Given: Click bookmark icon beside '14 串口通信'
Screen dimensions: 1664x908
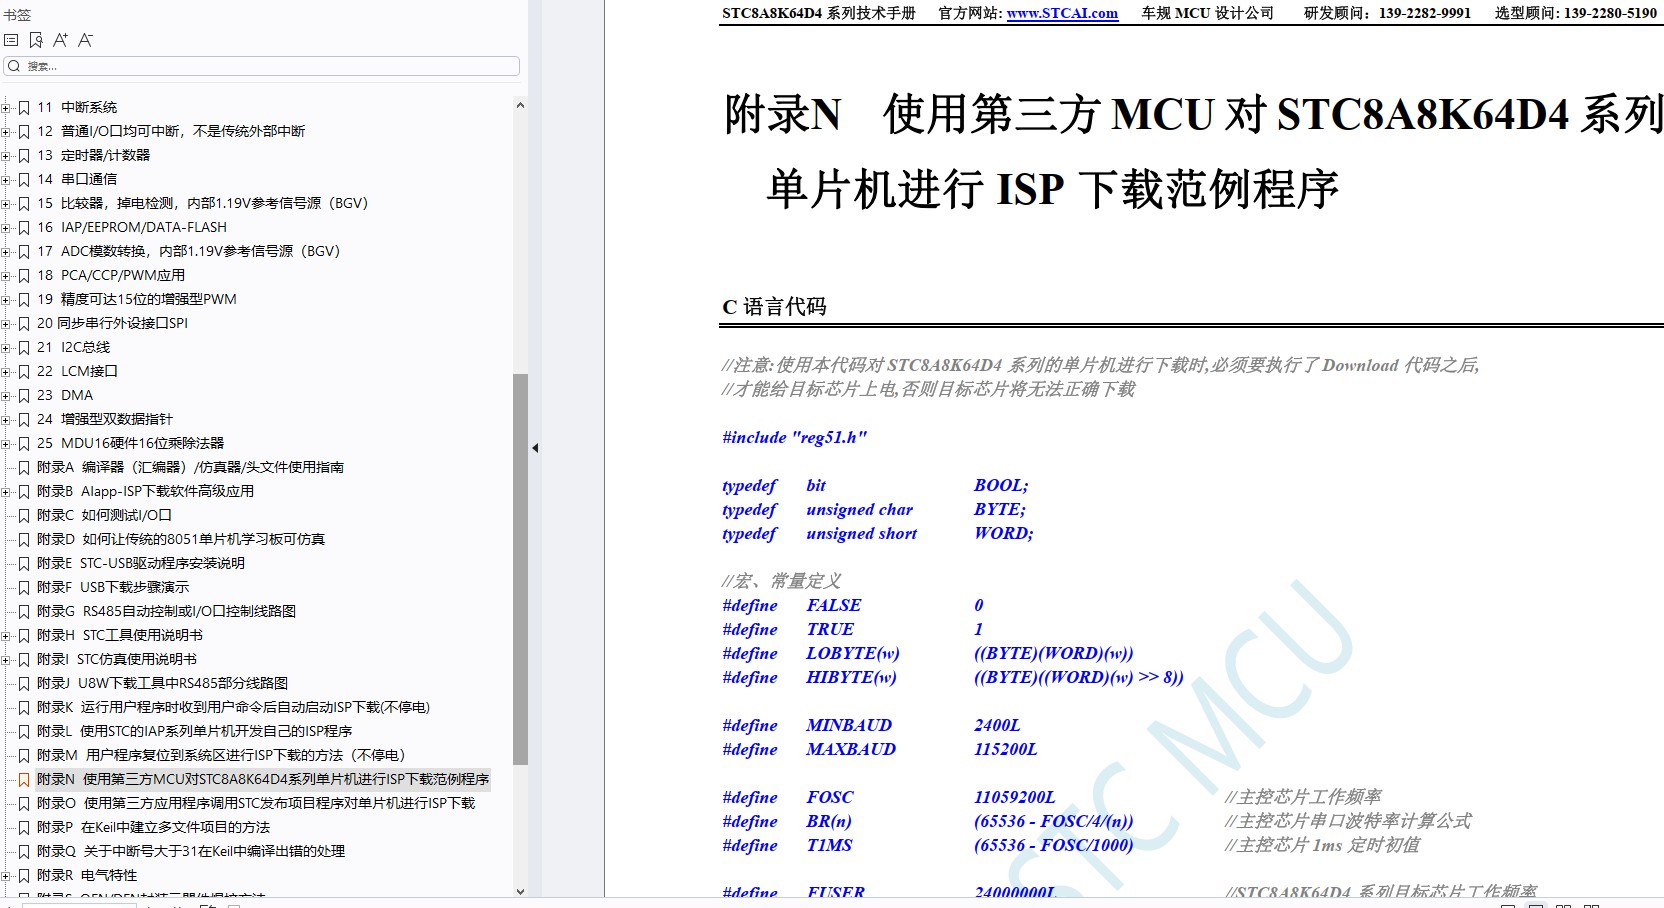Looking at the screenshot, I should point(24,179).
